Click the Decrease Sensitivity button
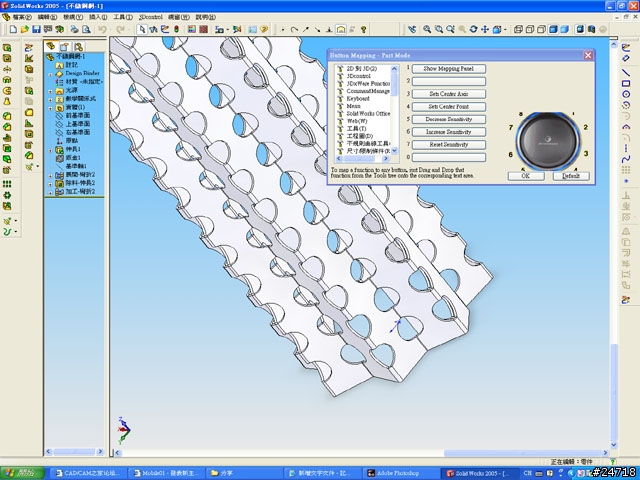Viewport: 640px width, 480px height. coord(449,119)
